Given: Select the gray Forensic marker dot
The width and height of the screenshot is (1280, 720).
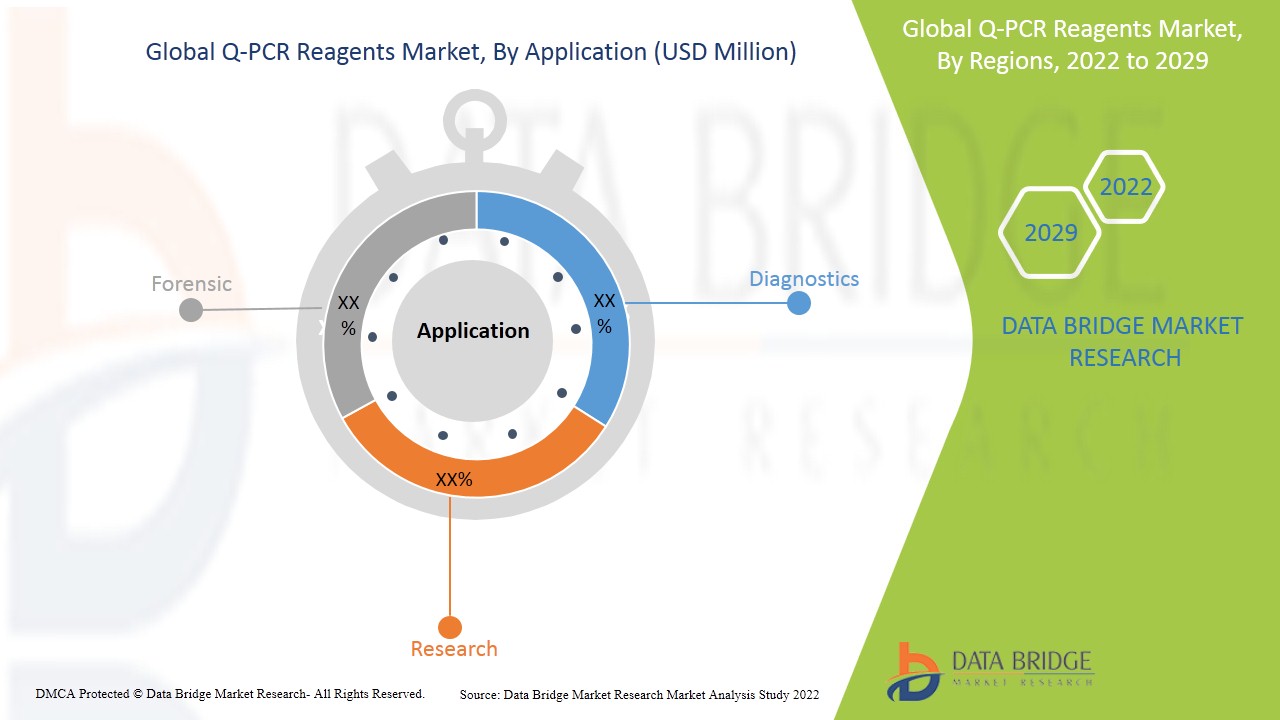Looking at the screenshot, I should pyautogui.click(x=189, y=310).
